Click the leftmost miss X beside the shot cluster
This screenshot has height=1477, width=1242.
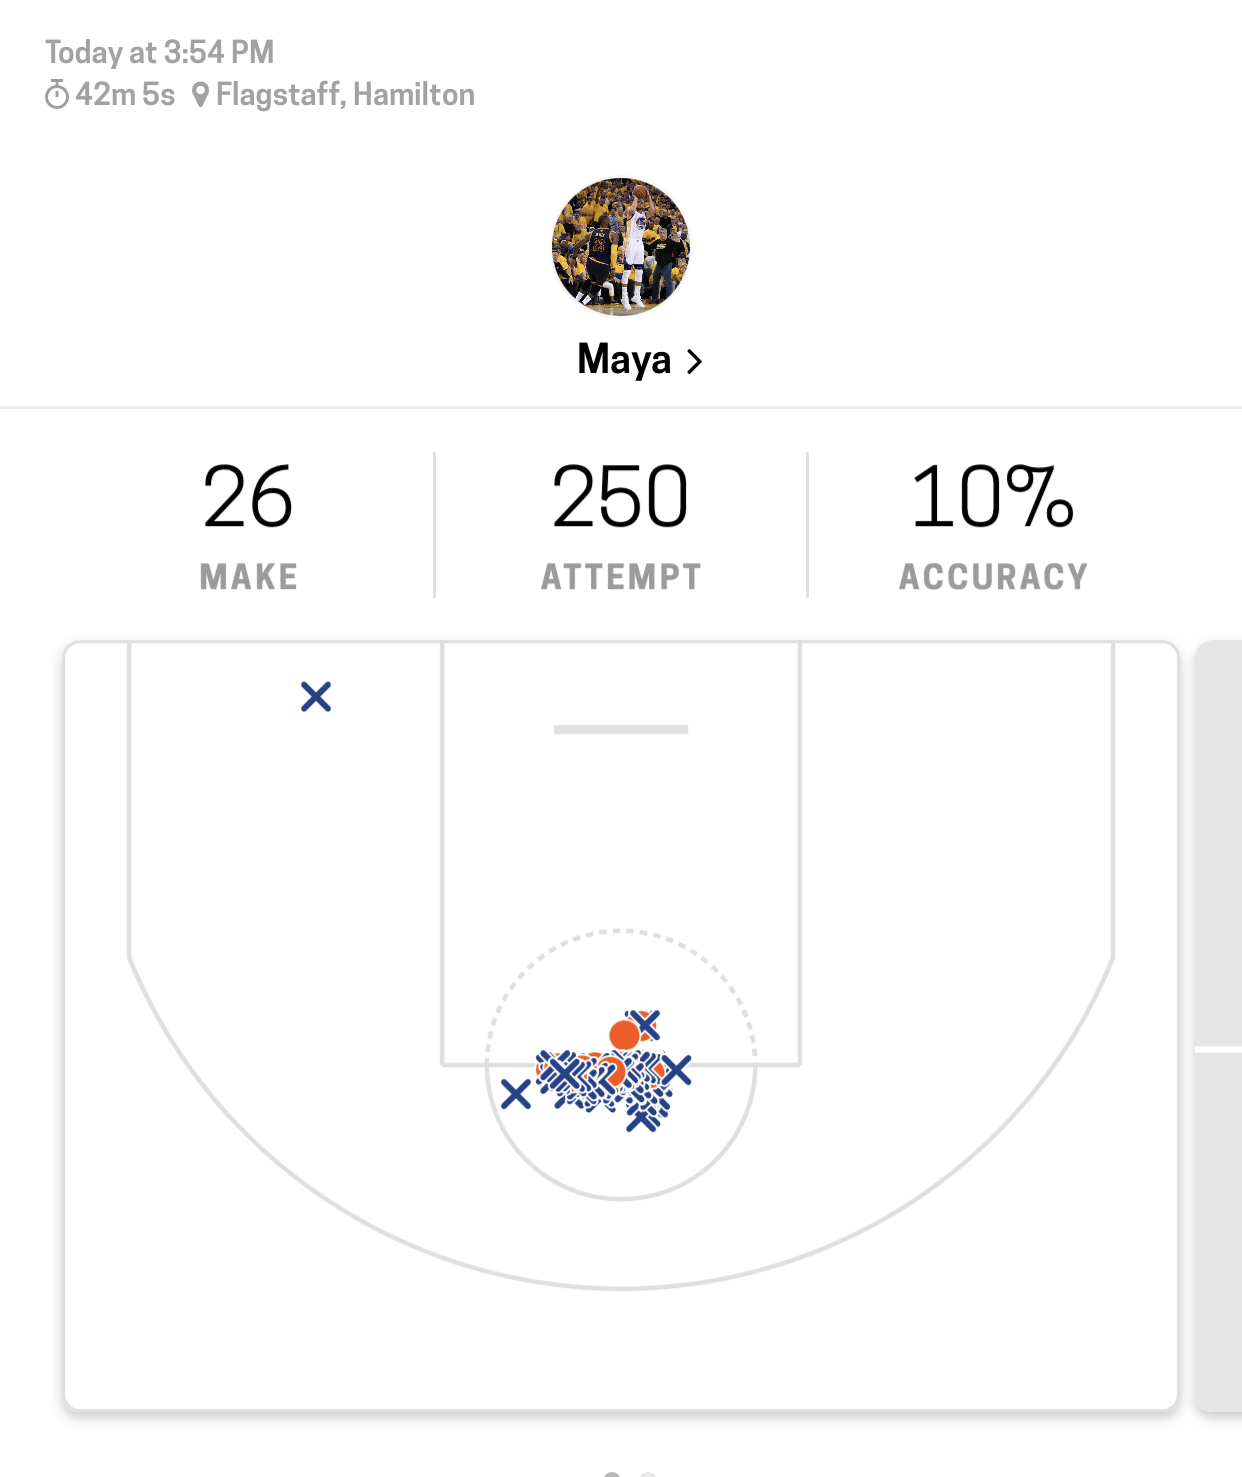pos(516,1094)
